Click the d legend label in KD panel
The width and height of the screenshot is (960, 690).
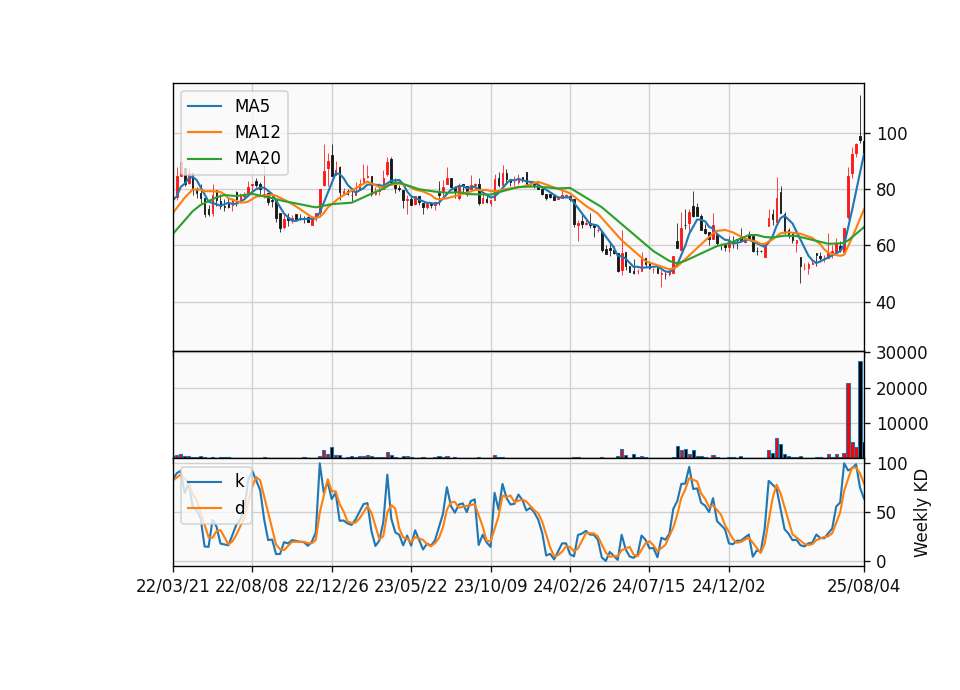click(x=239, y=508)
